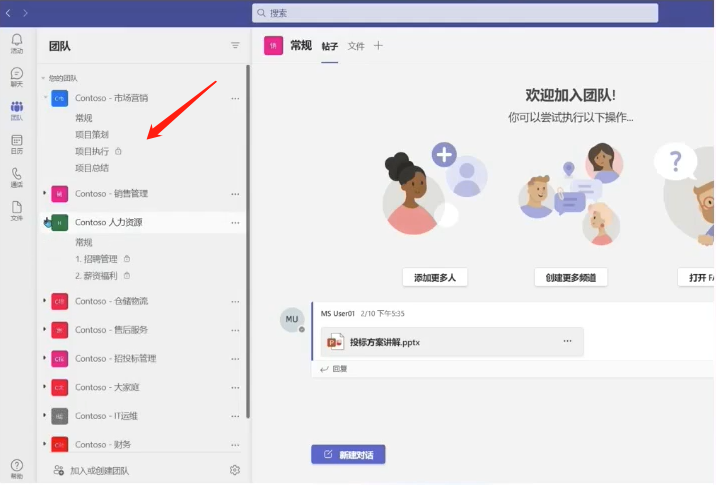Click the 添加更多人 button

435,278
